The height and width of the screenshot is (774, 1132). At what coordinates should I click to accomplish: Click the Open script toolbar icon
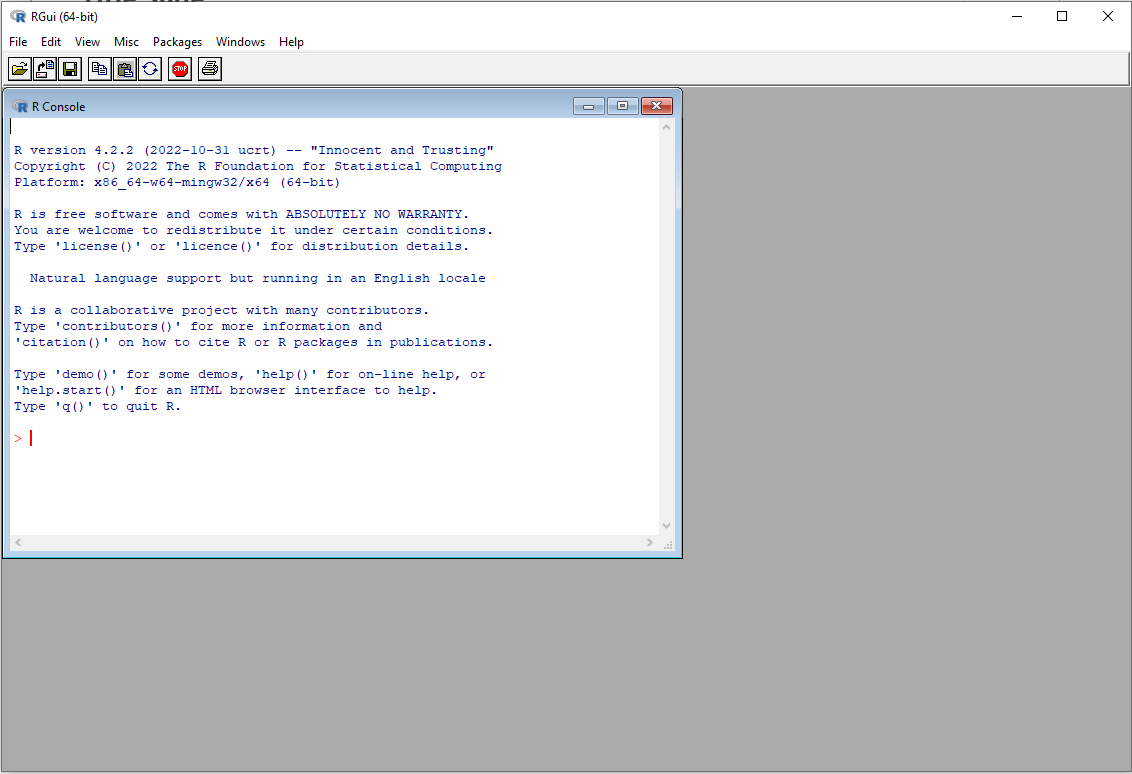coord(19,69)
